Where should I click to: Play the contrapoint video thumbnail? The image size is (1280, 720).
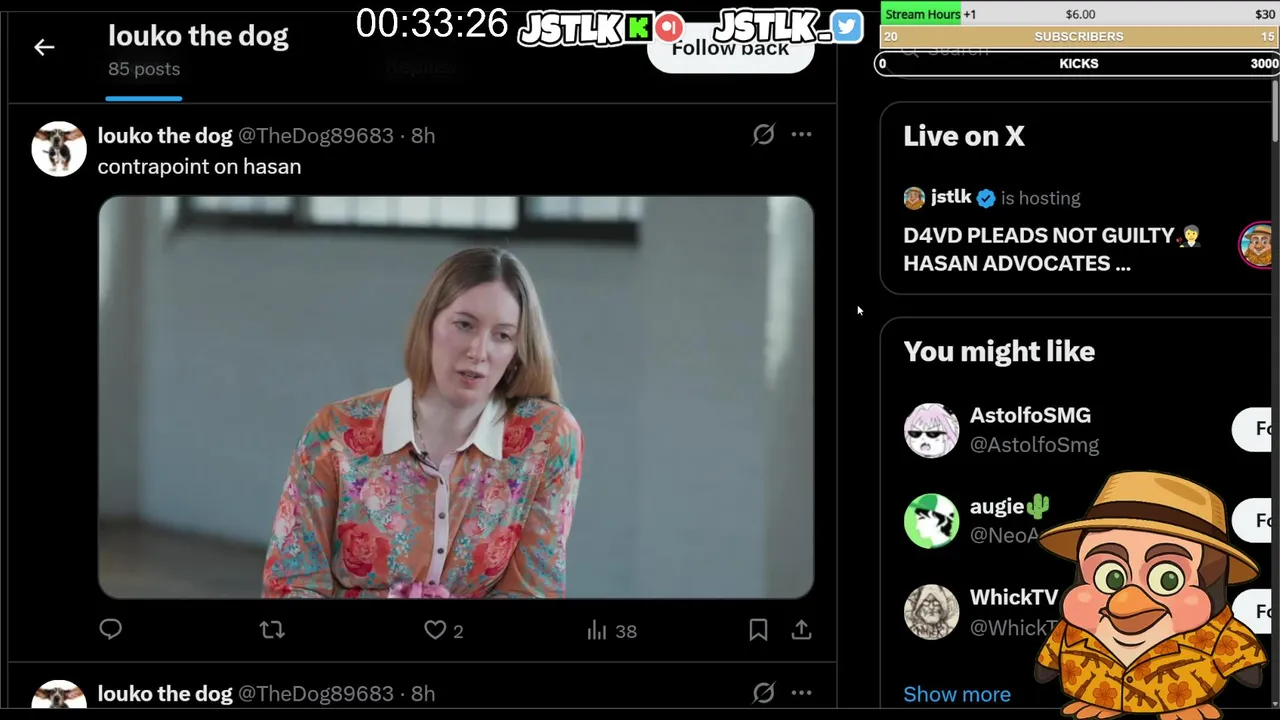click(x=456, y=397)
